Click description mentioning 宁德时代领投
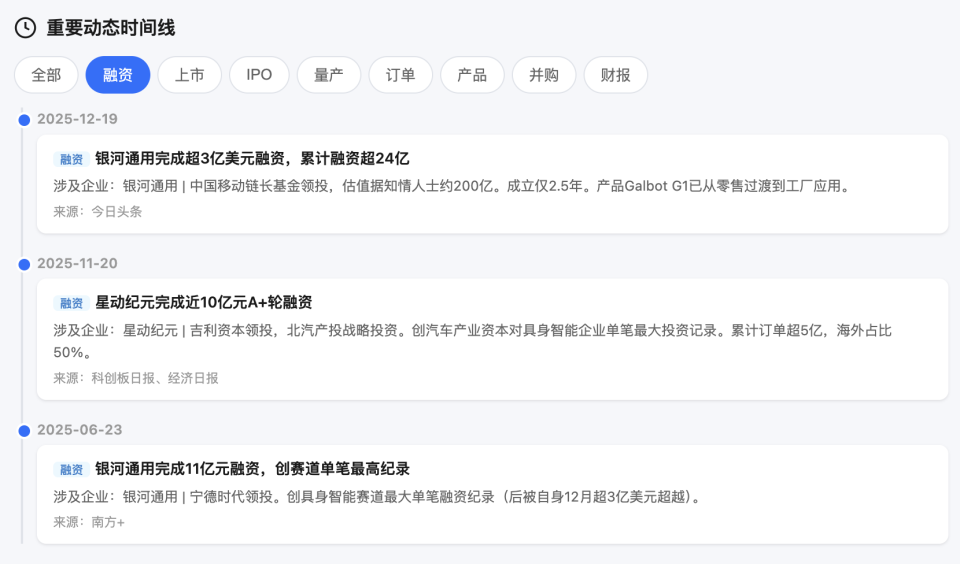 [x=378, y=497]
